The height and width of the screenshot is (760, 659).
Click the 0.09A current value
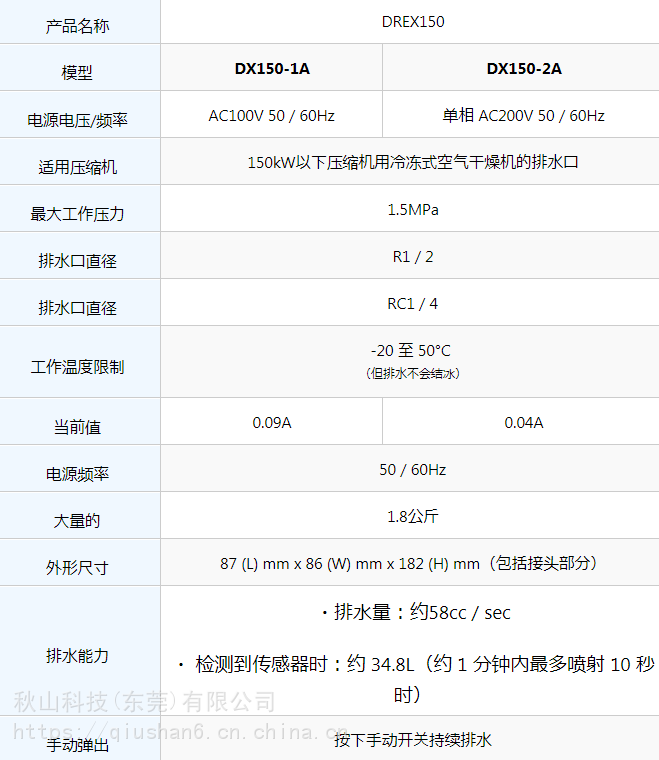point(272,423)
